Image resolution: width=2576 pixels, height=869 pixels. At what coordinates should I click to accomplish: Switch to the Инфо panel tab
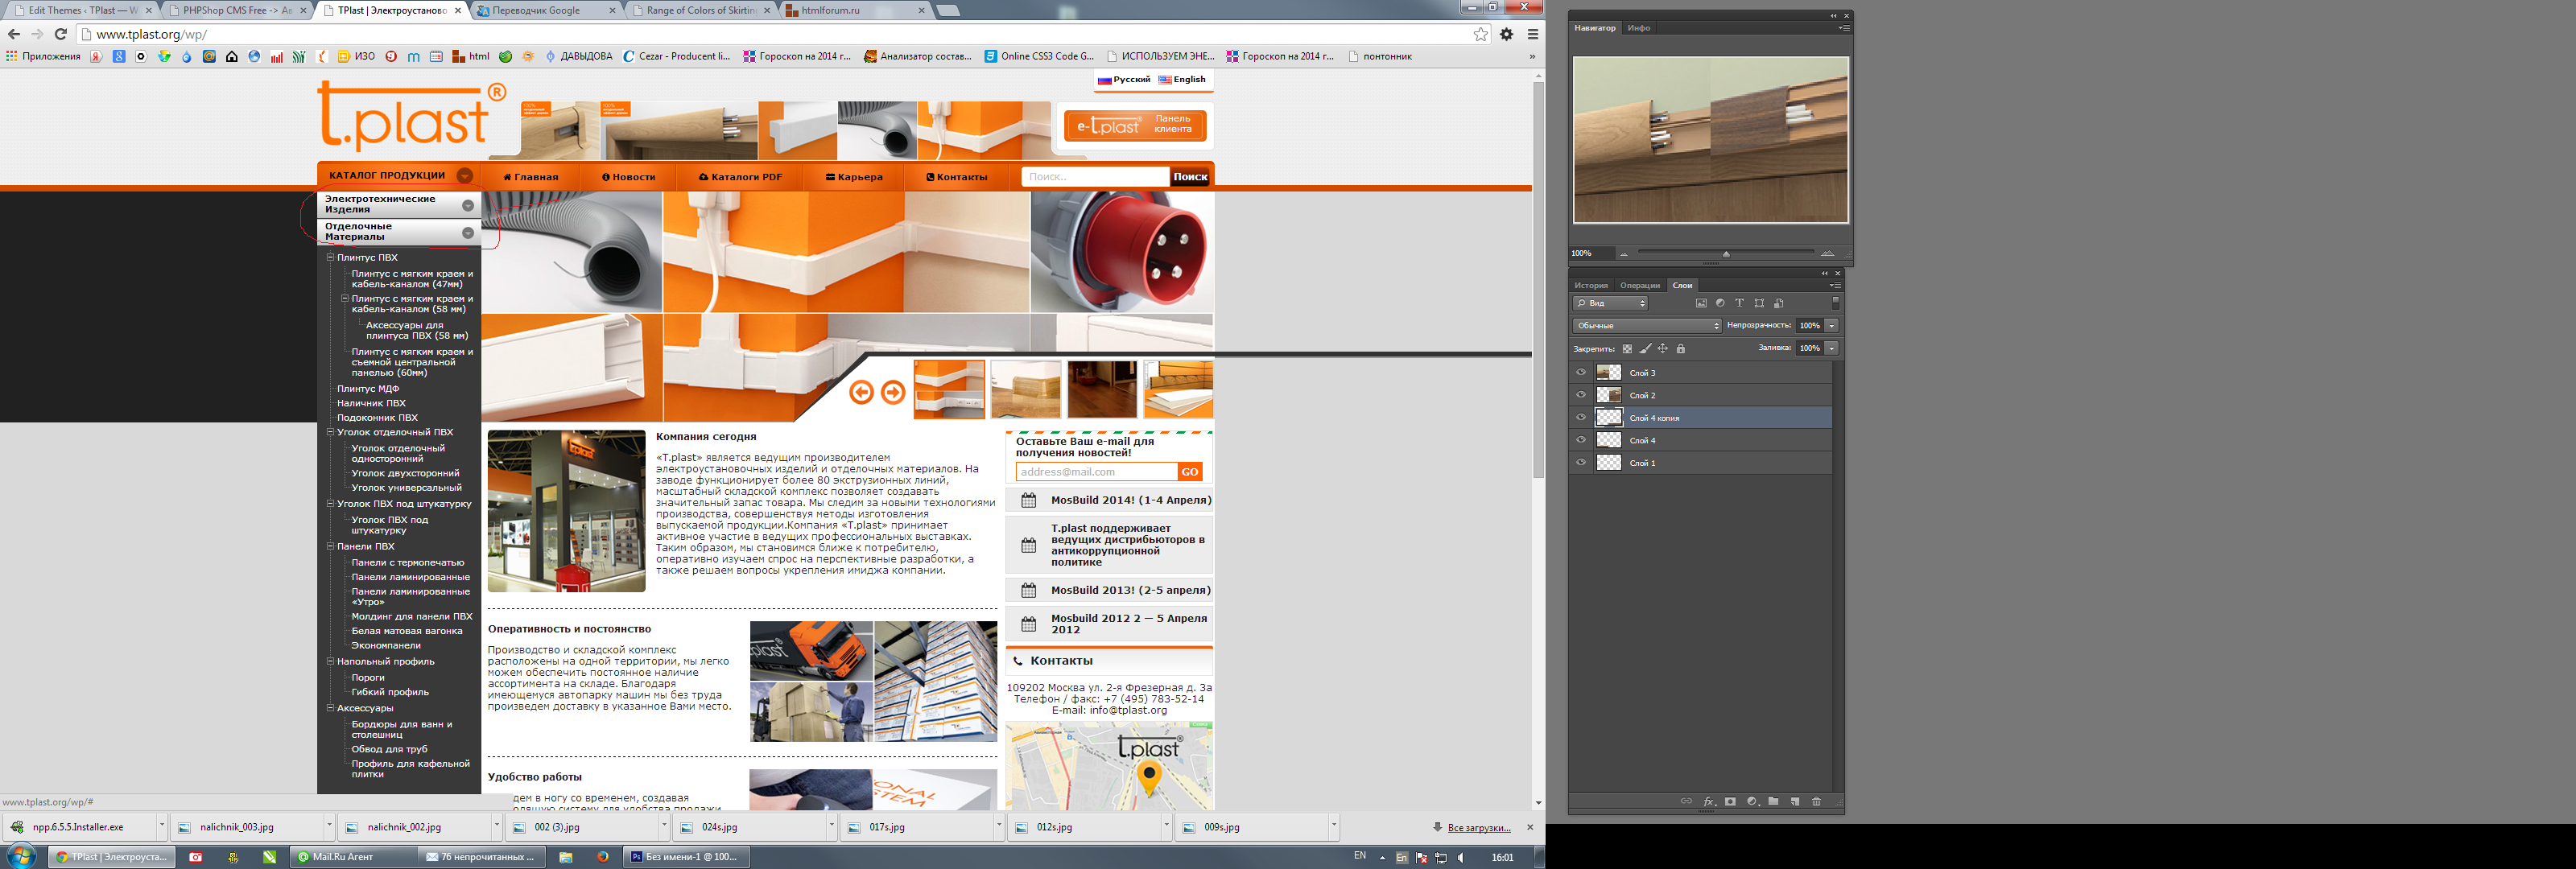point(1638,28)
